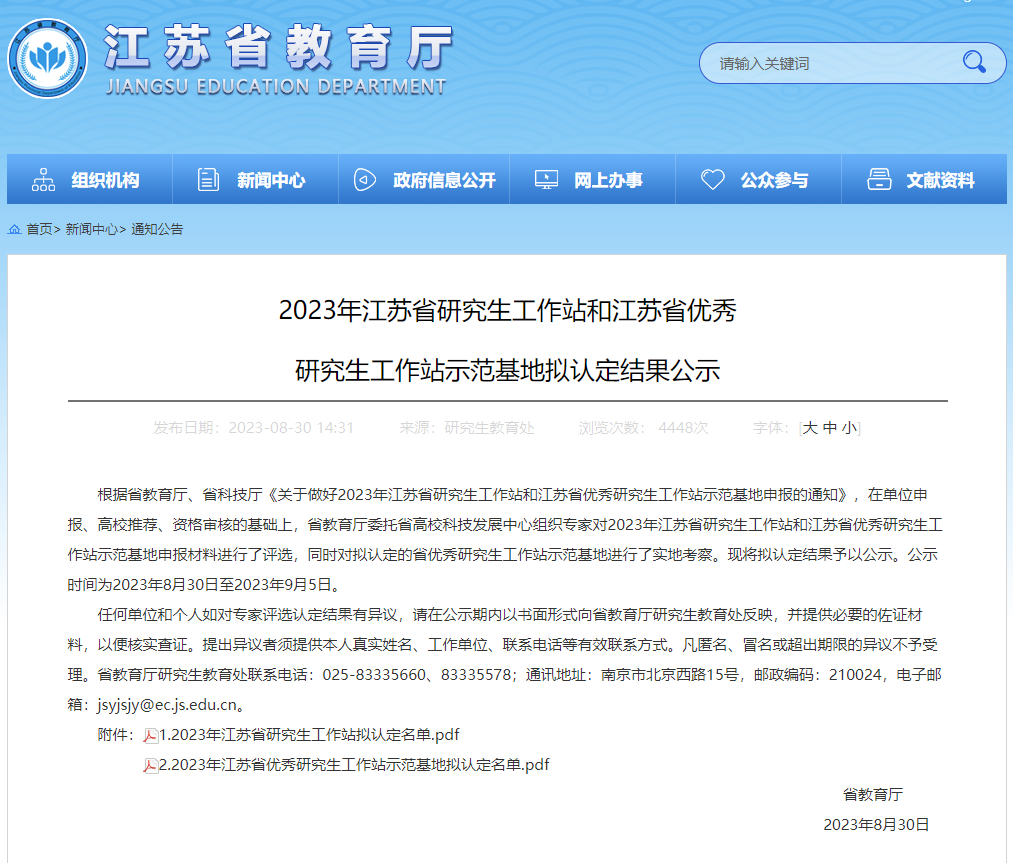1013x863 pixels.
Task: Click the organization chart icon beside 组织机构
Action: [x=43, y=180]
